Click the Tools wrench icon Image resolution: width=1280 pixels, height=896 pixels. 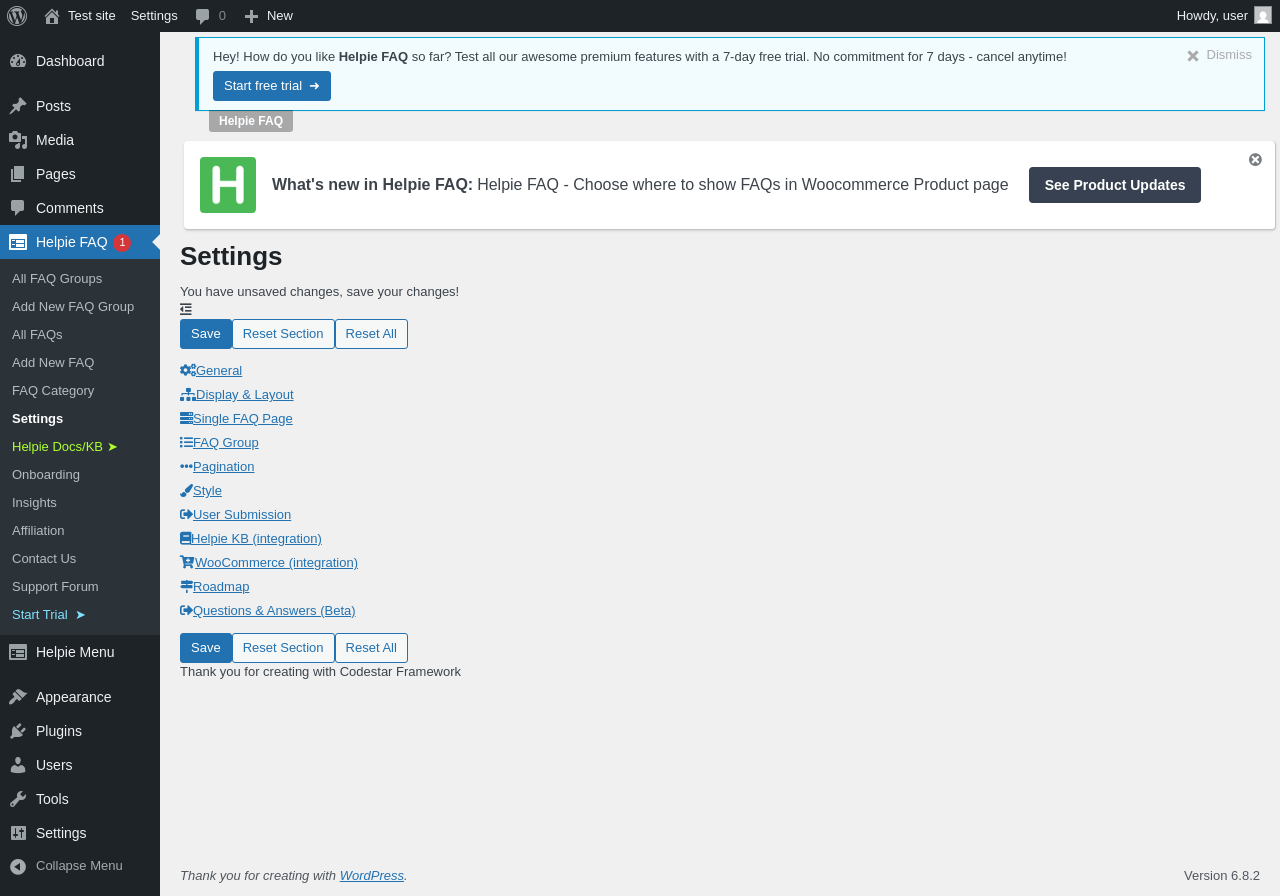click(18, 799)
